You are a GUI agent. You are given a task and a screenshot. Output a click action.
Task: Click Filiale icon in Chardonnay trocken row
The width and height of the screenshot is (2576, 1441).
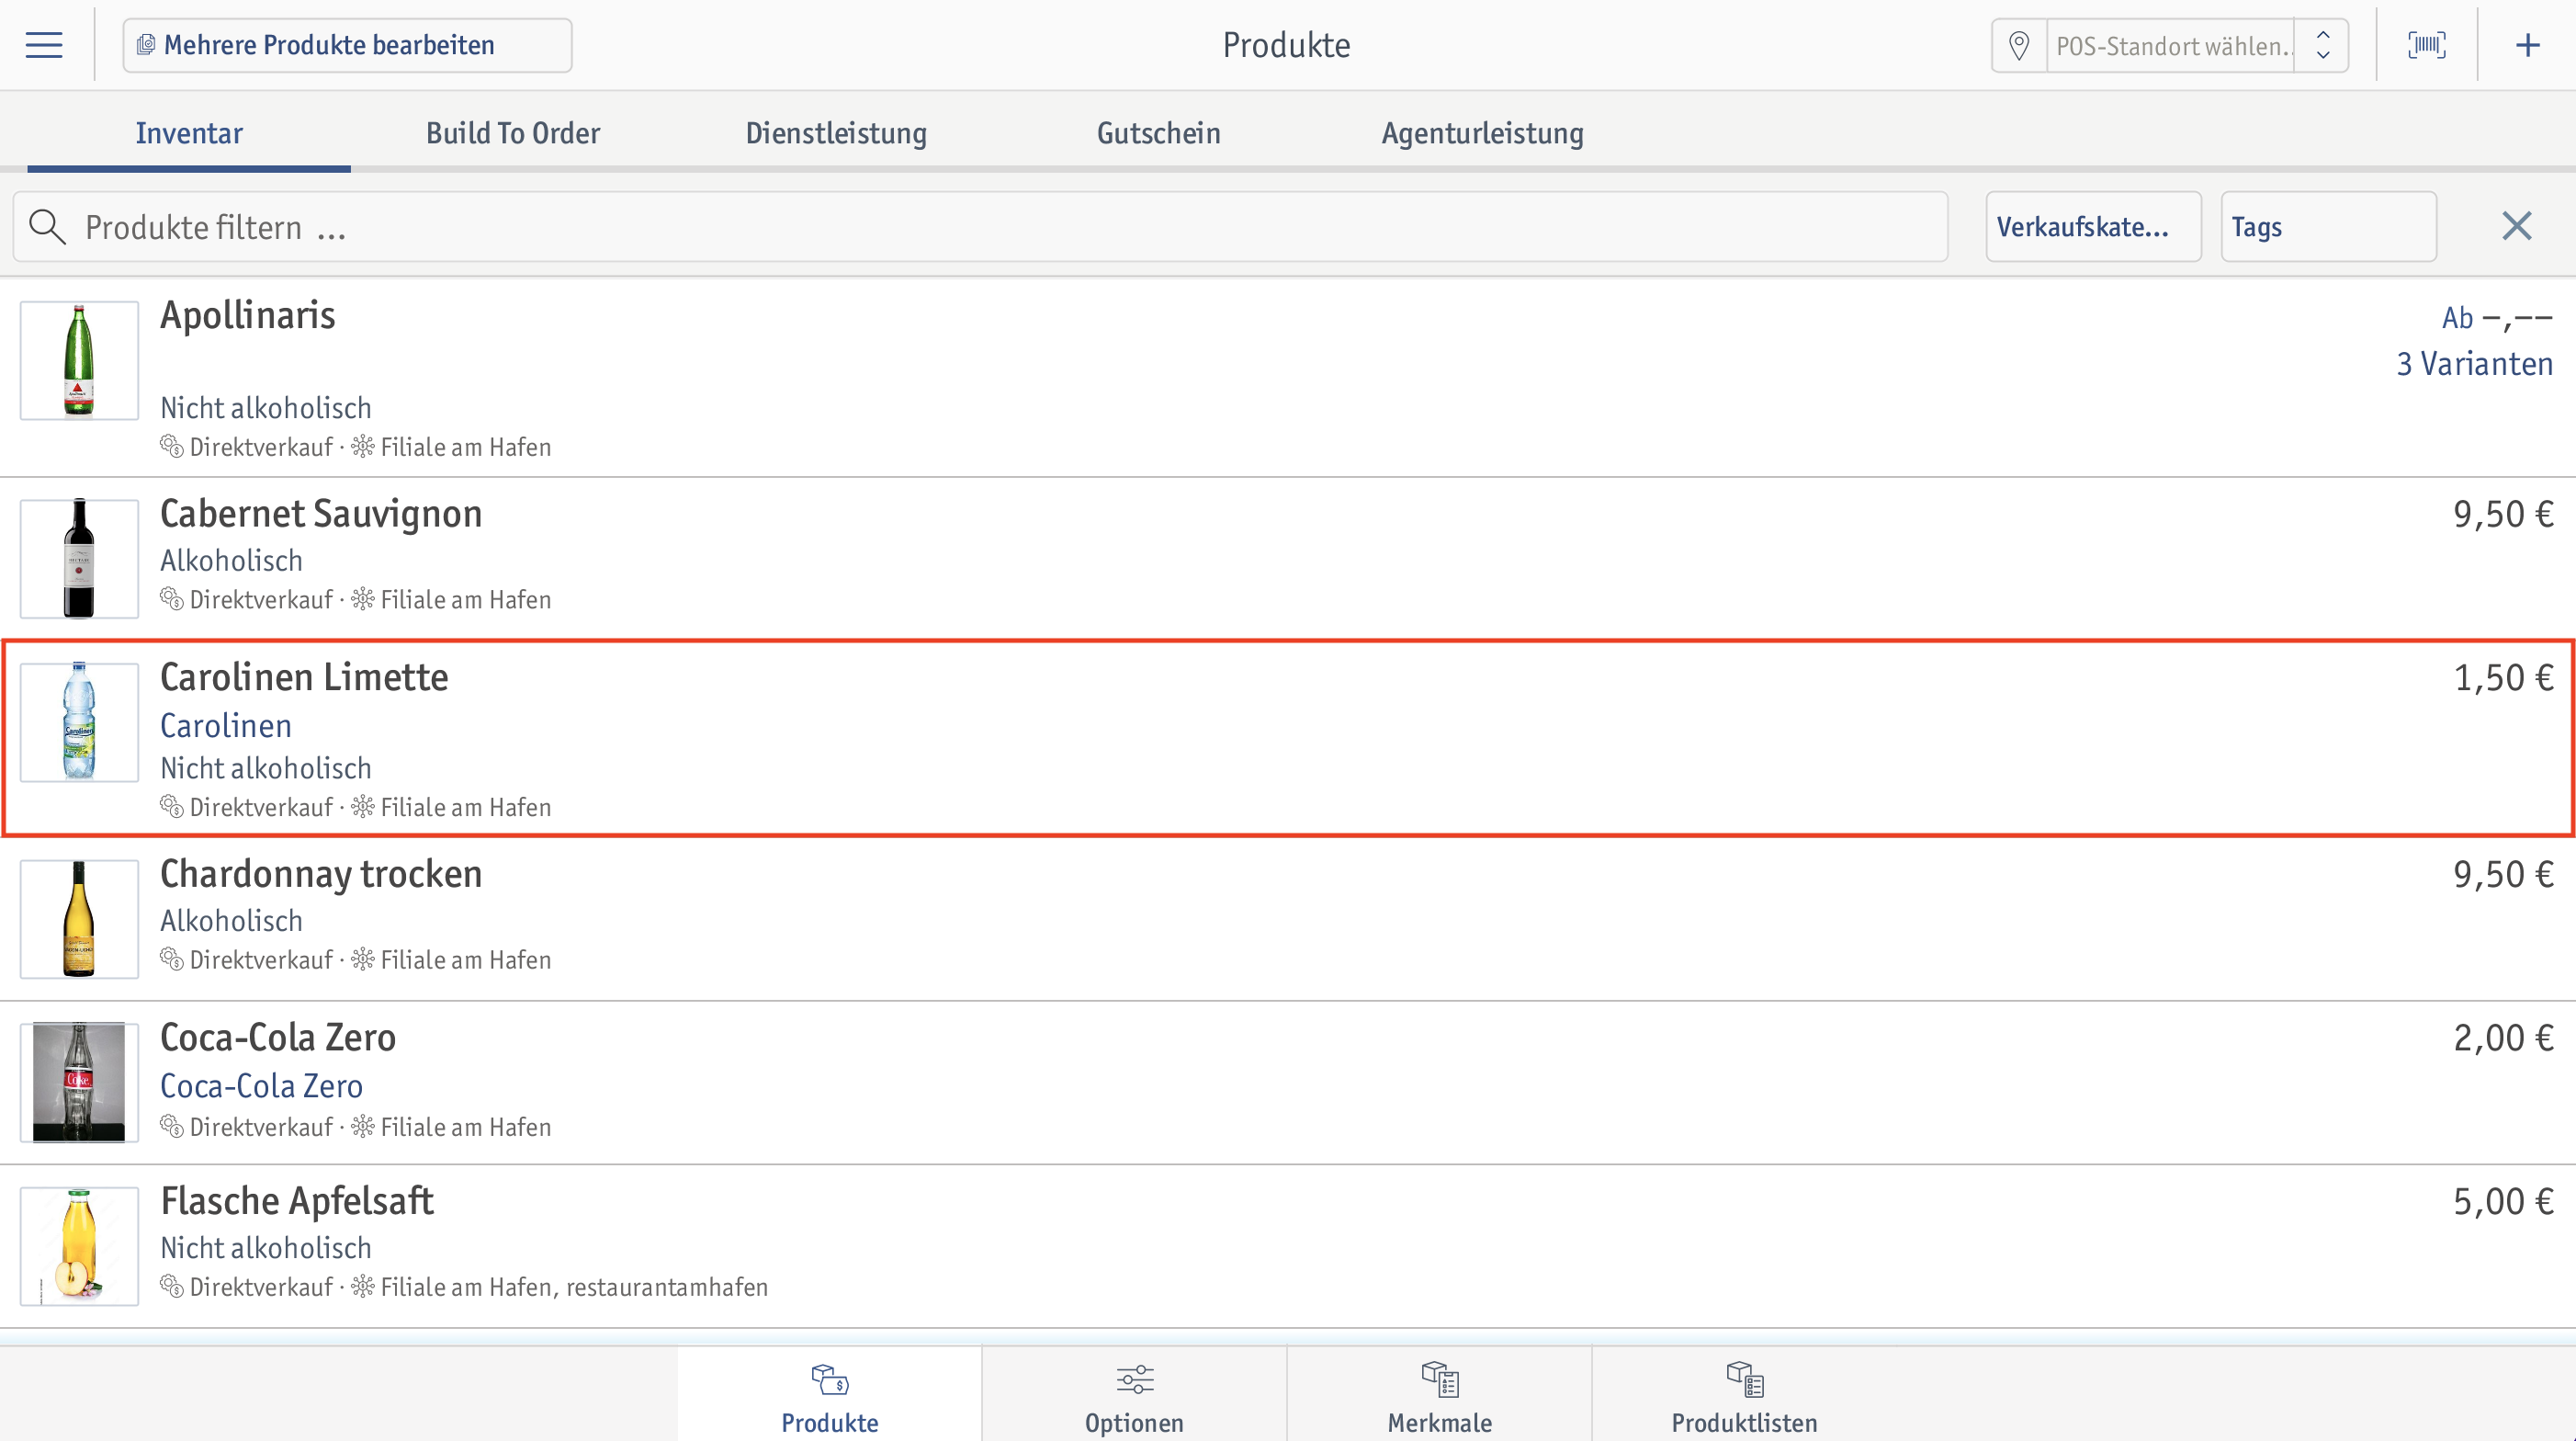click(x=362, y=959)
